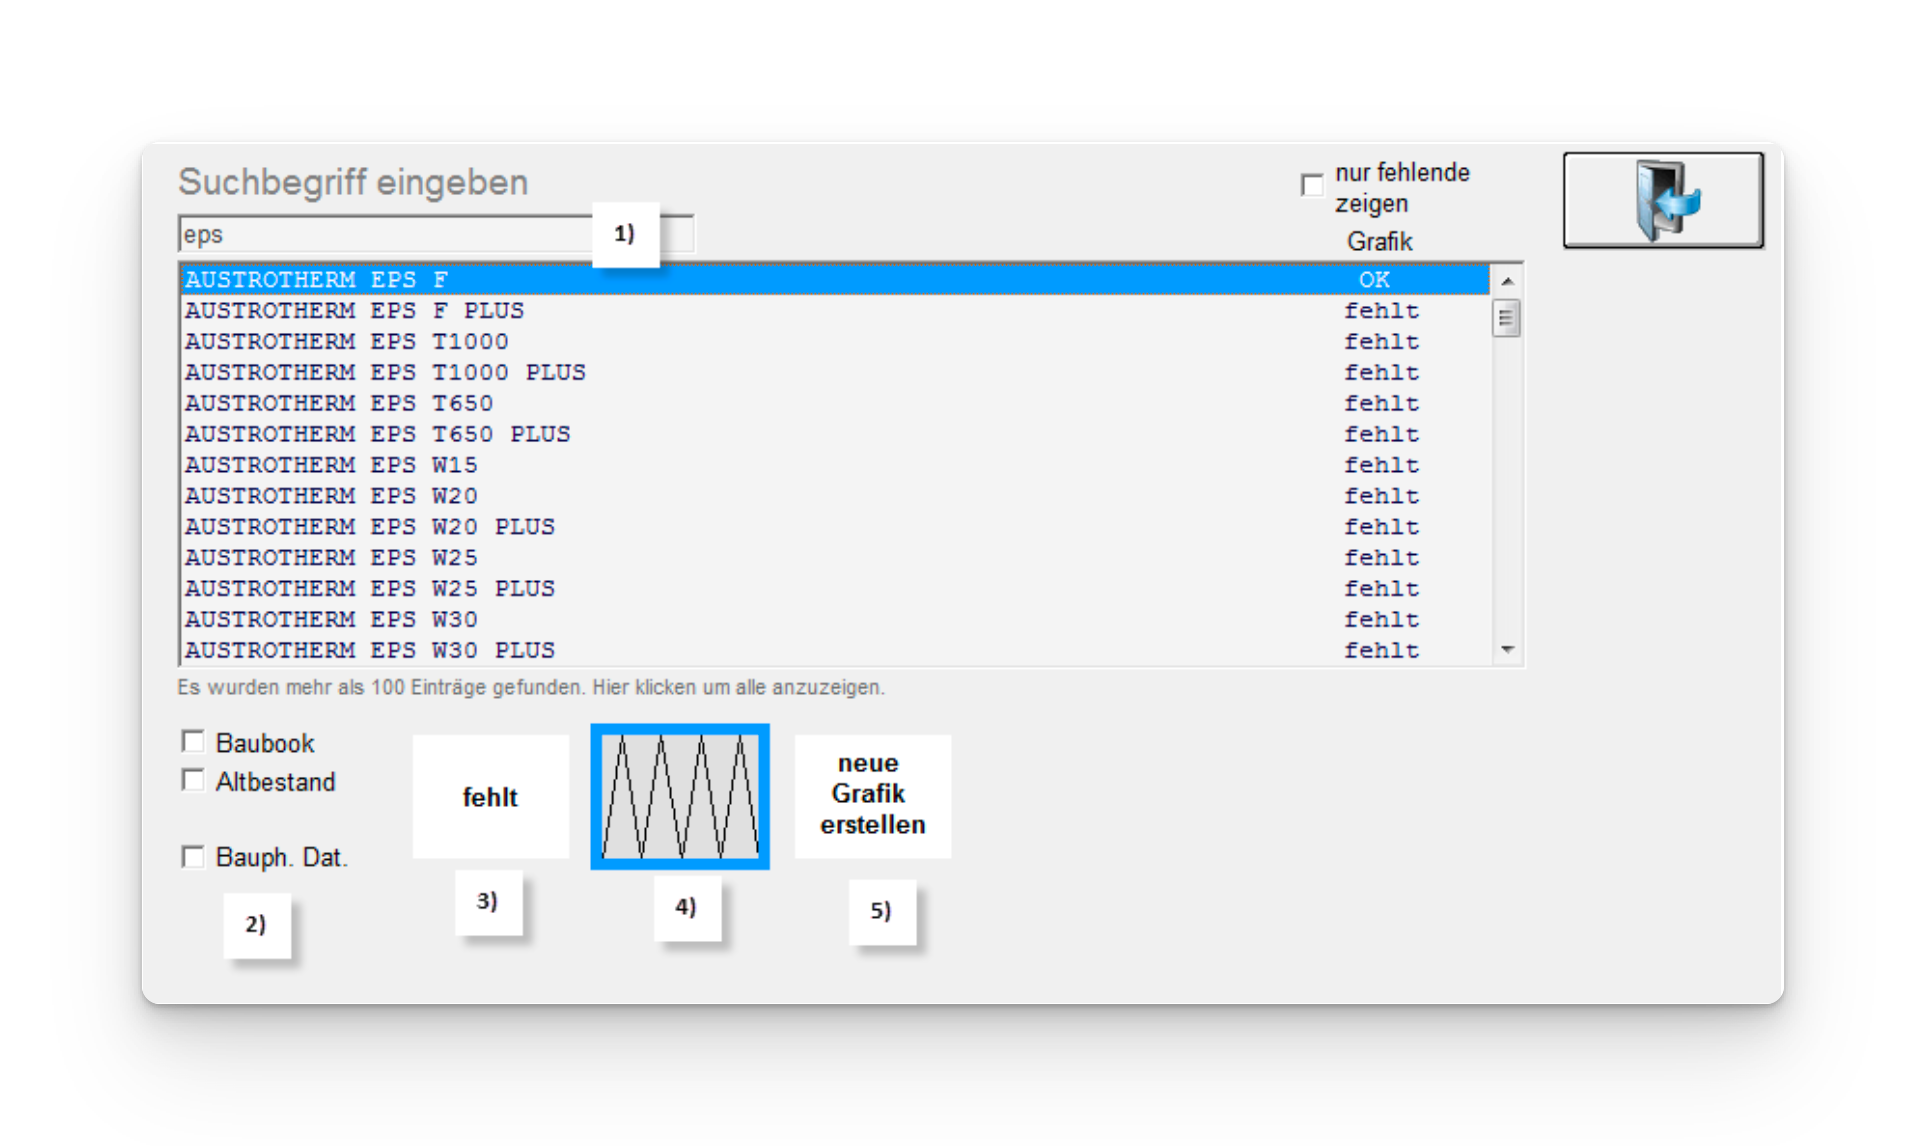Select AUSTROTHERM EPS T650 PLUS entry

pos(377,434)
